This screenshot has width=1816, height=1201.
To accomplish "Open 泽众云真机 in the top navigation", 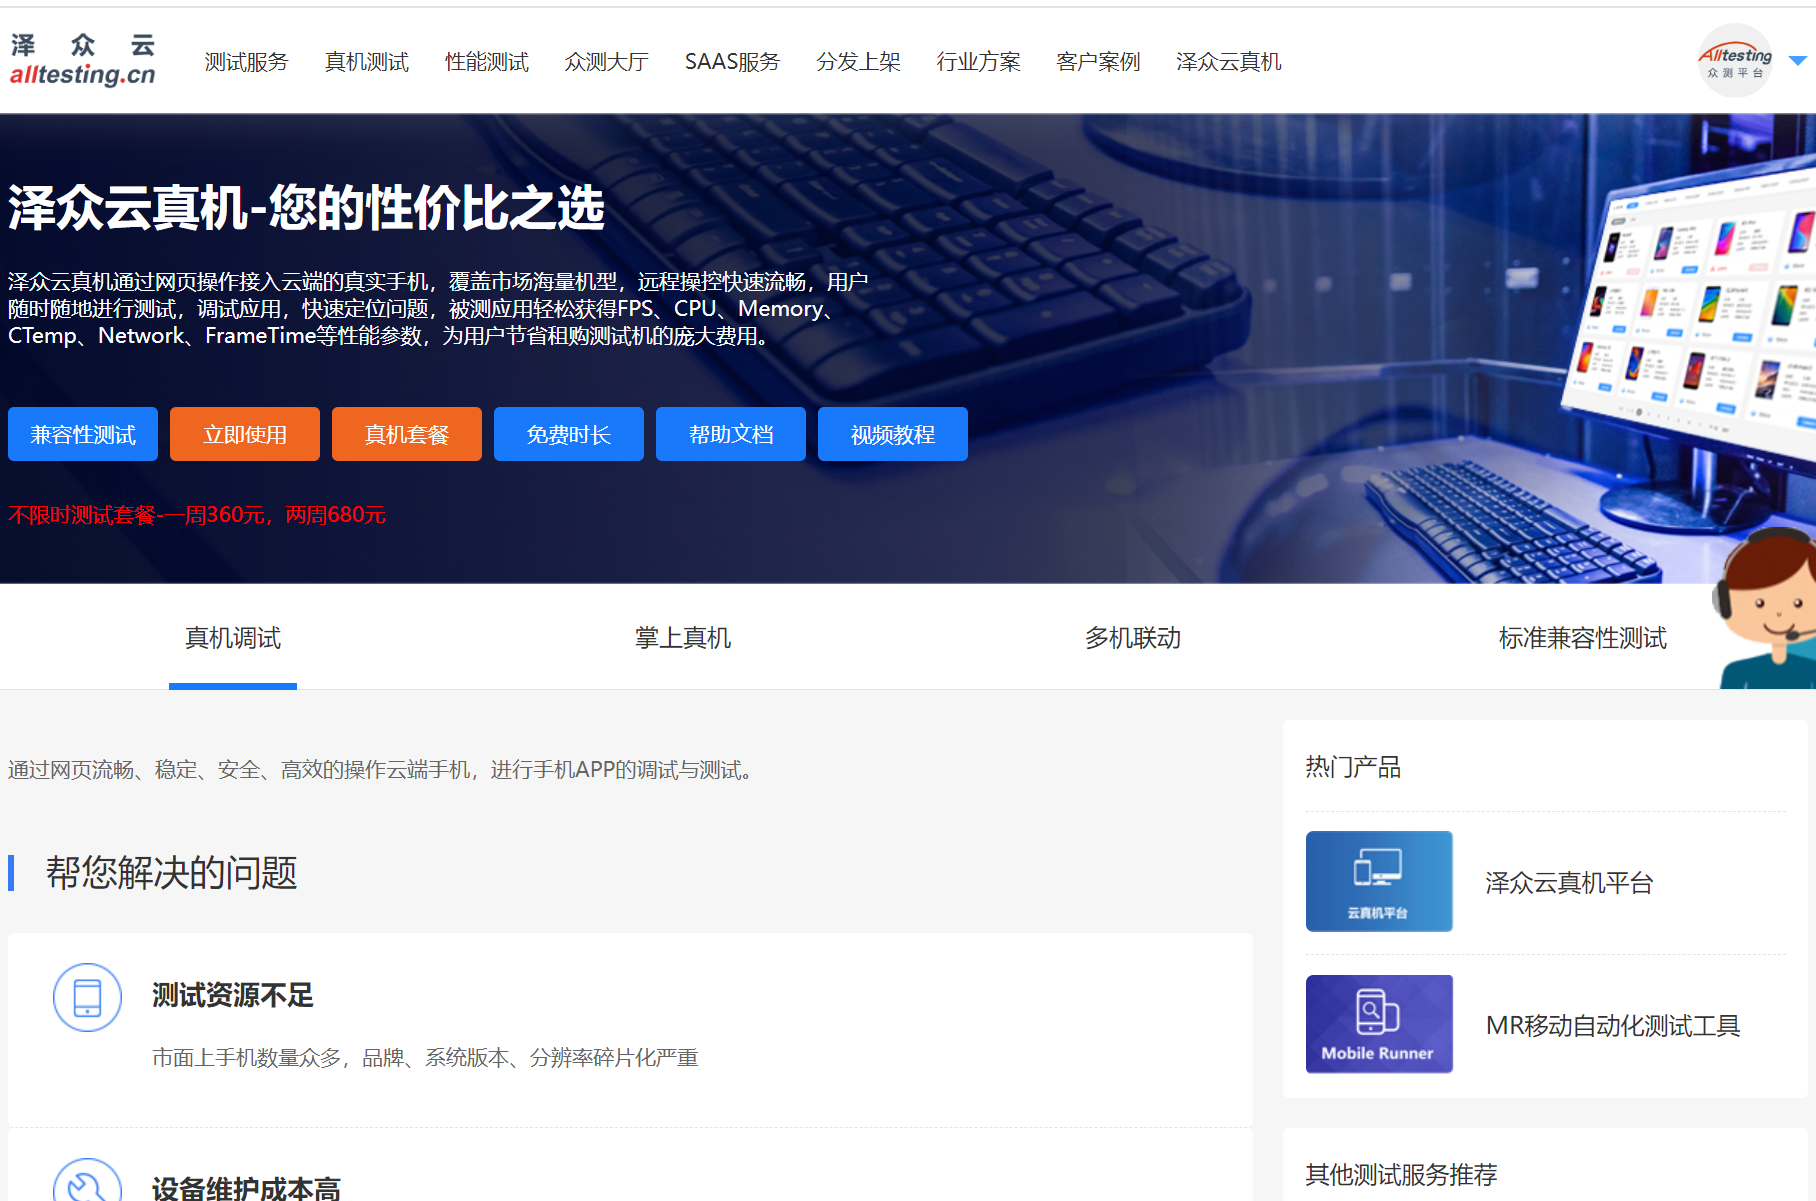I will pos(1229,62).
